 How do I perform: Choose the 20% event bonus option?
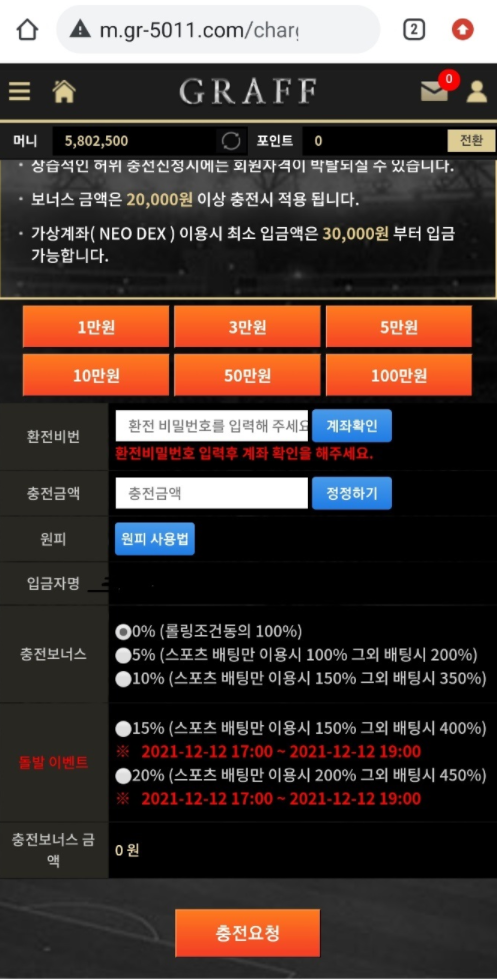[123, 775]
